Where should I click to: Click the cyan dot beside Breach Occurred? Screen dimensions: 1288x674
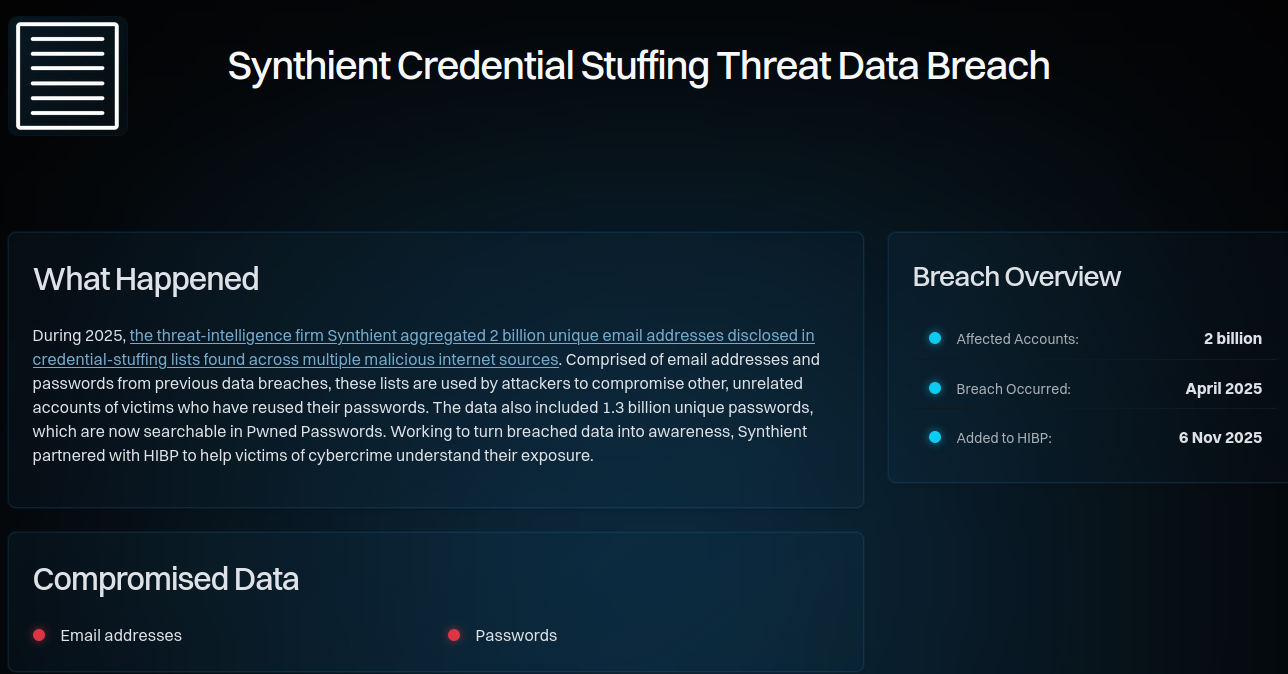point(935,388)
